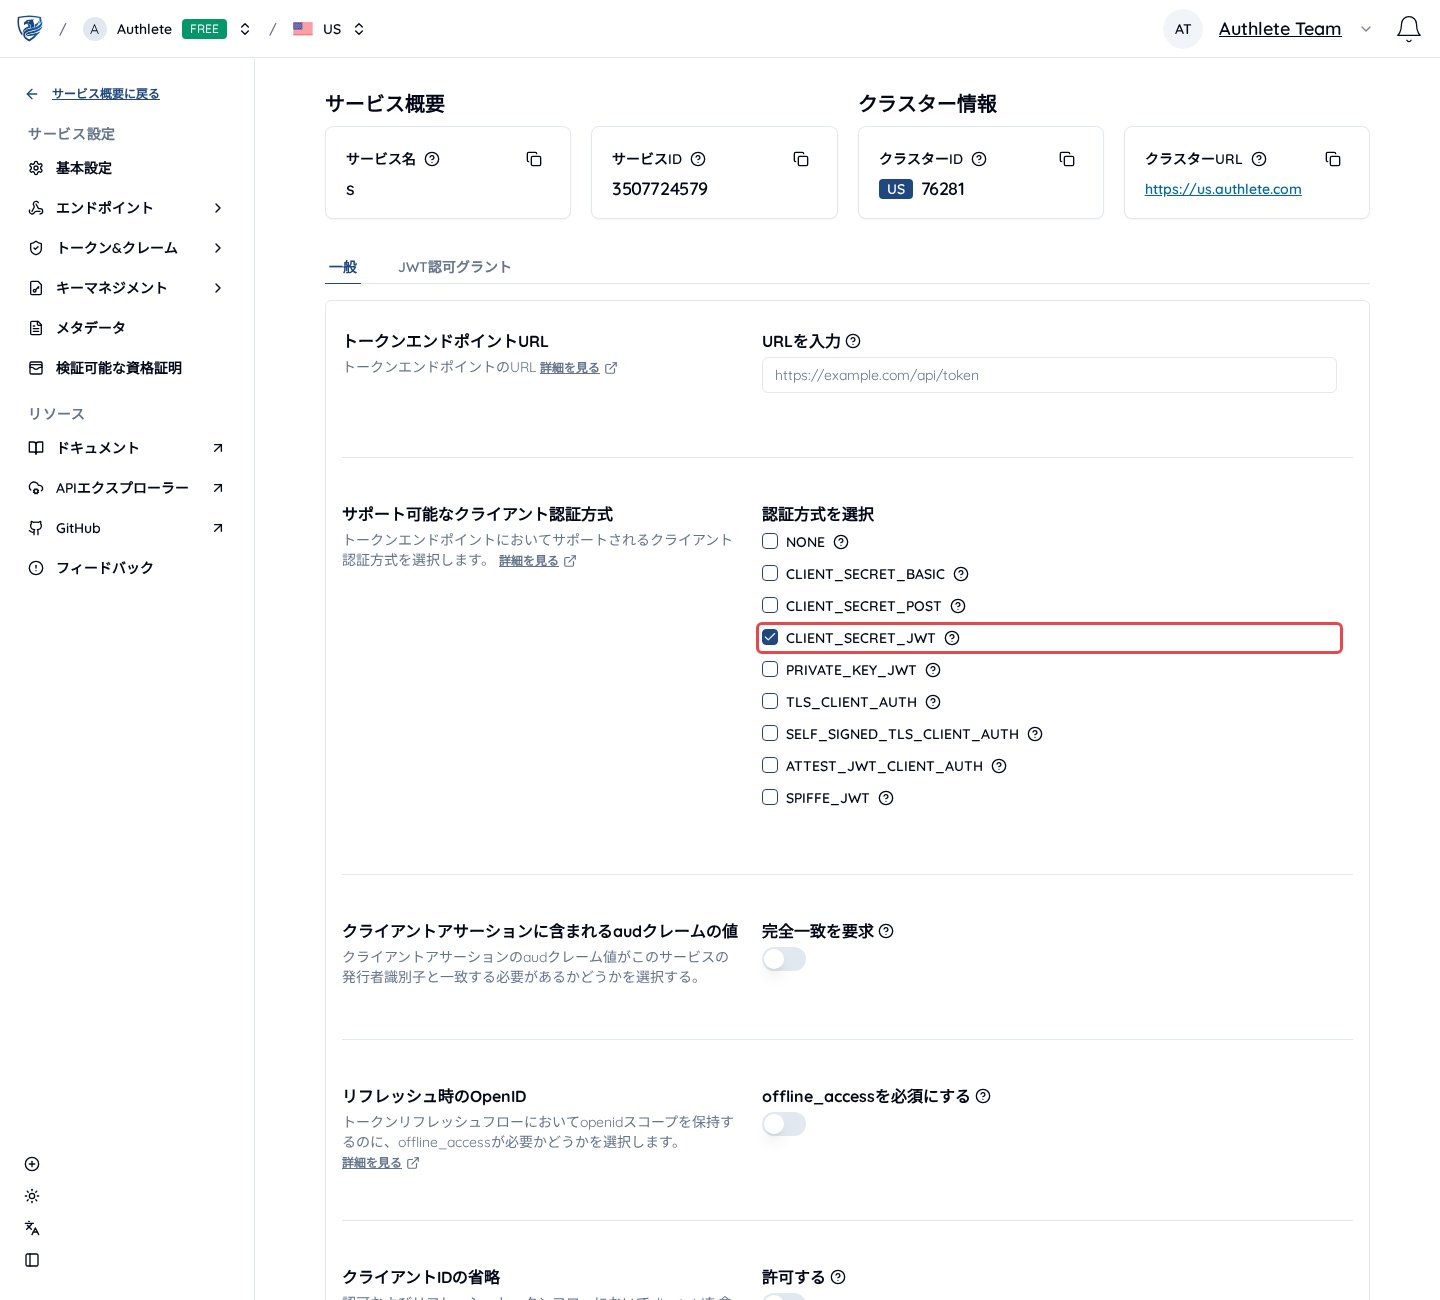Check the NONE checkbox
The width and height of the screenshot is (1440, 1300).
click(770, 541)
